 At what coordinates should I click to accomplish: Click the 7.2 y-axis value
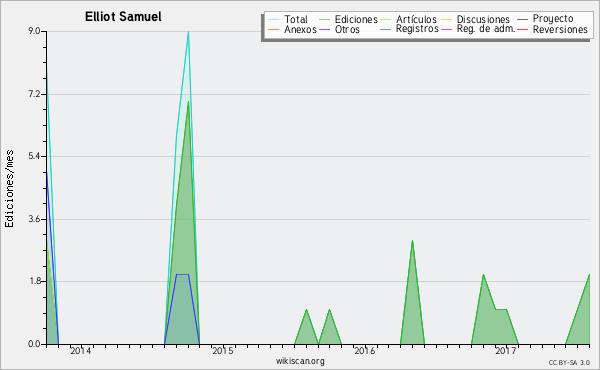coord(34,94)
